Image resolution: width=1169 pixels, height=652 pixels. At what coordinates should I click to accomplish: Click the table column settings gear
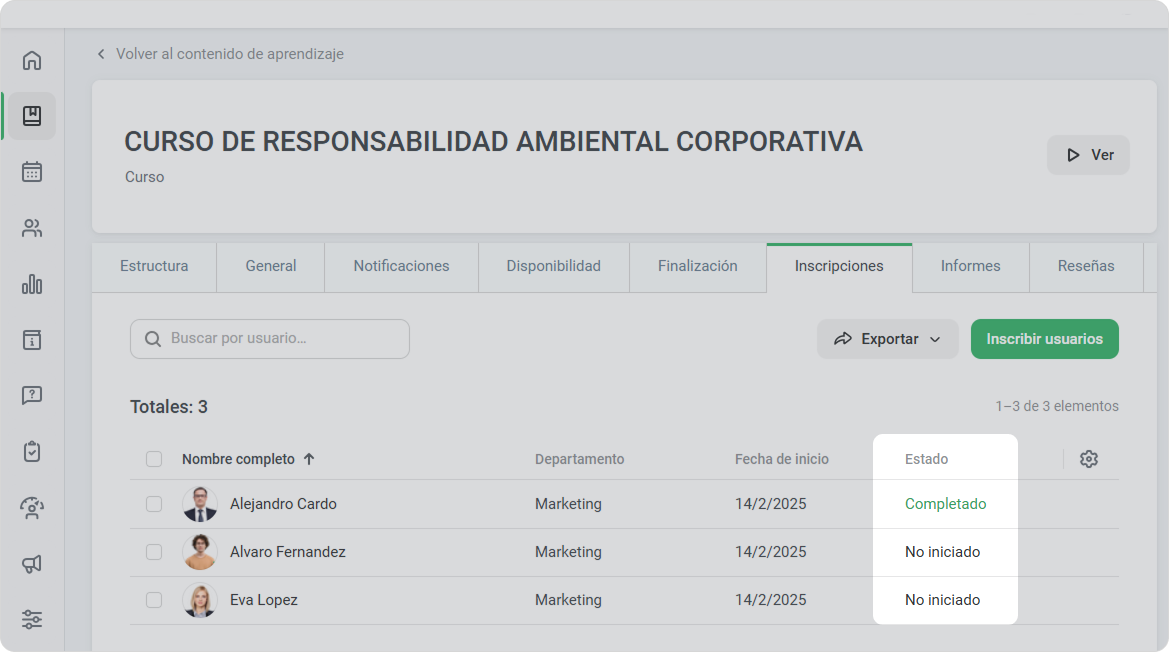point(1088,459)
